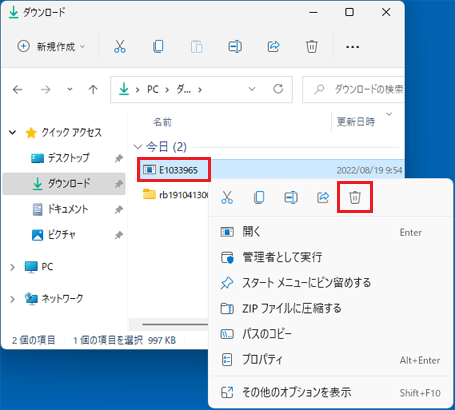
Task: Click the context menu Delete trash icon
Action: pyautogui.click(x=355, y=197)
